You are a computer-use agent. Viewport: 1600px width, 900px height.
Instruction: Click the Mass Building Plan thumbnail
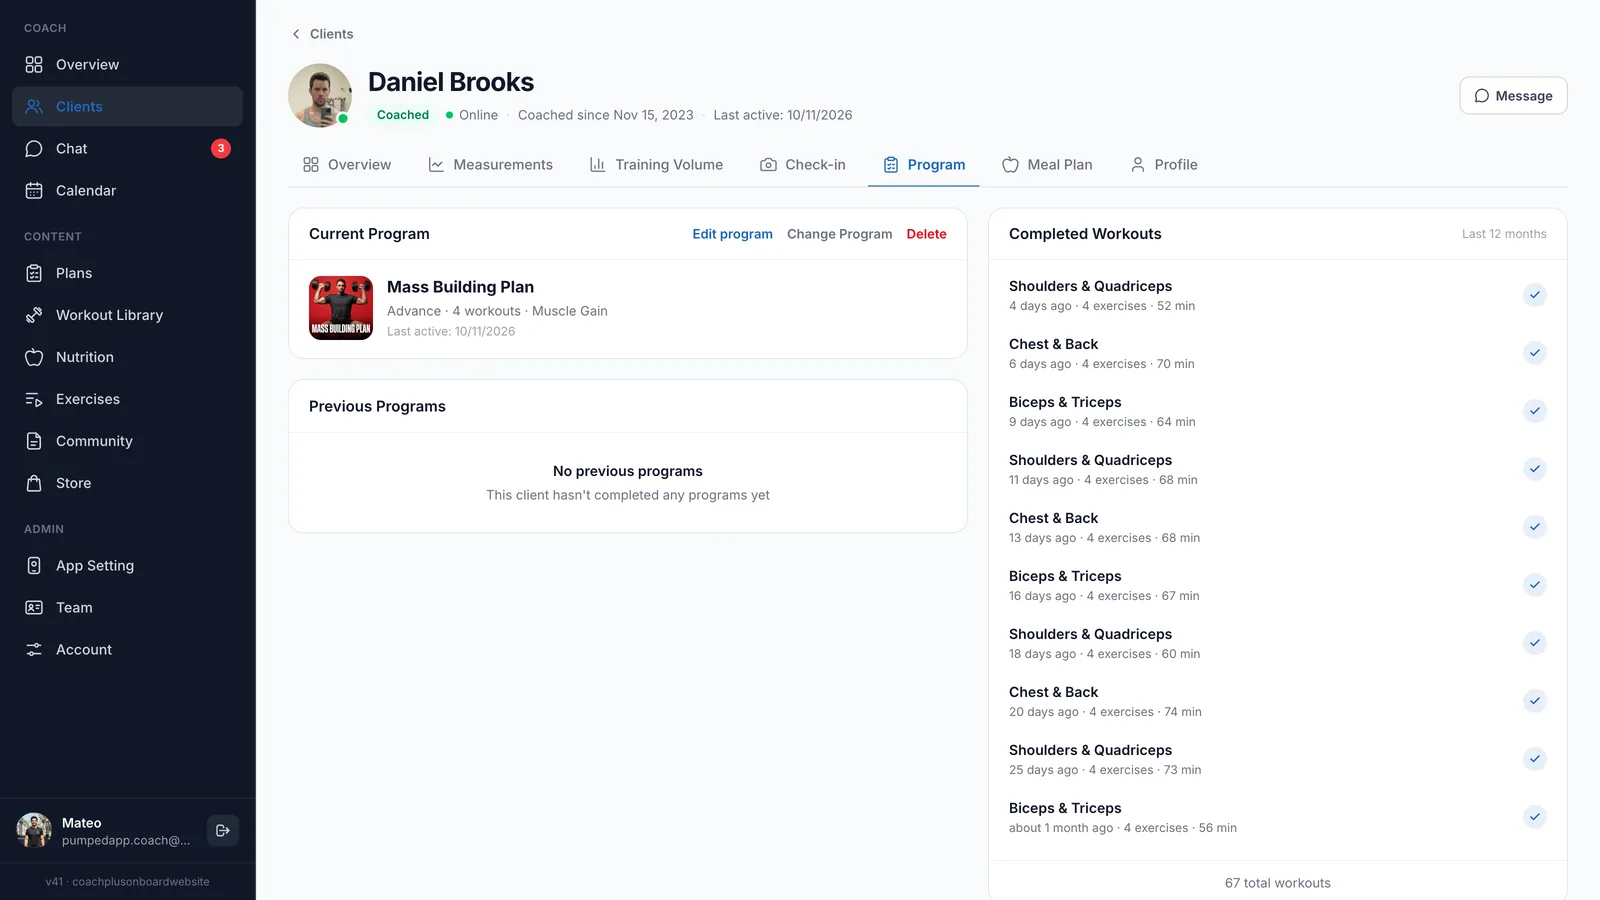[x=341, y=308]
